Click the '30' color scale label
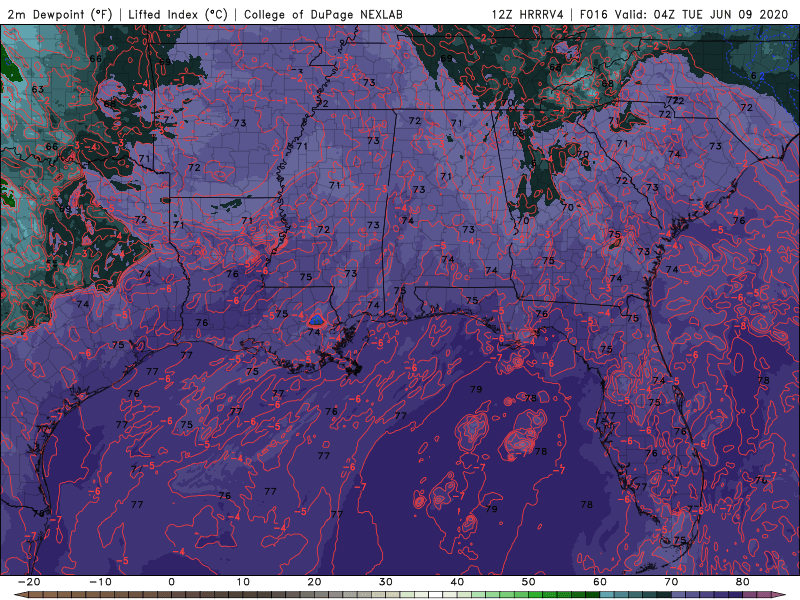This screenshot has height=600, width=800. (x=386, y=582)
